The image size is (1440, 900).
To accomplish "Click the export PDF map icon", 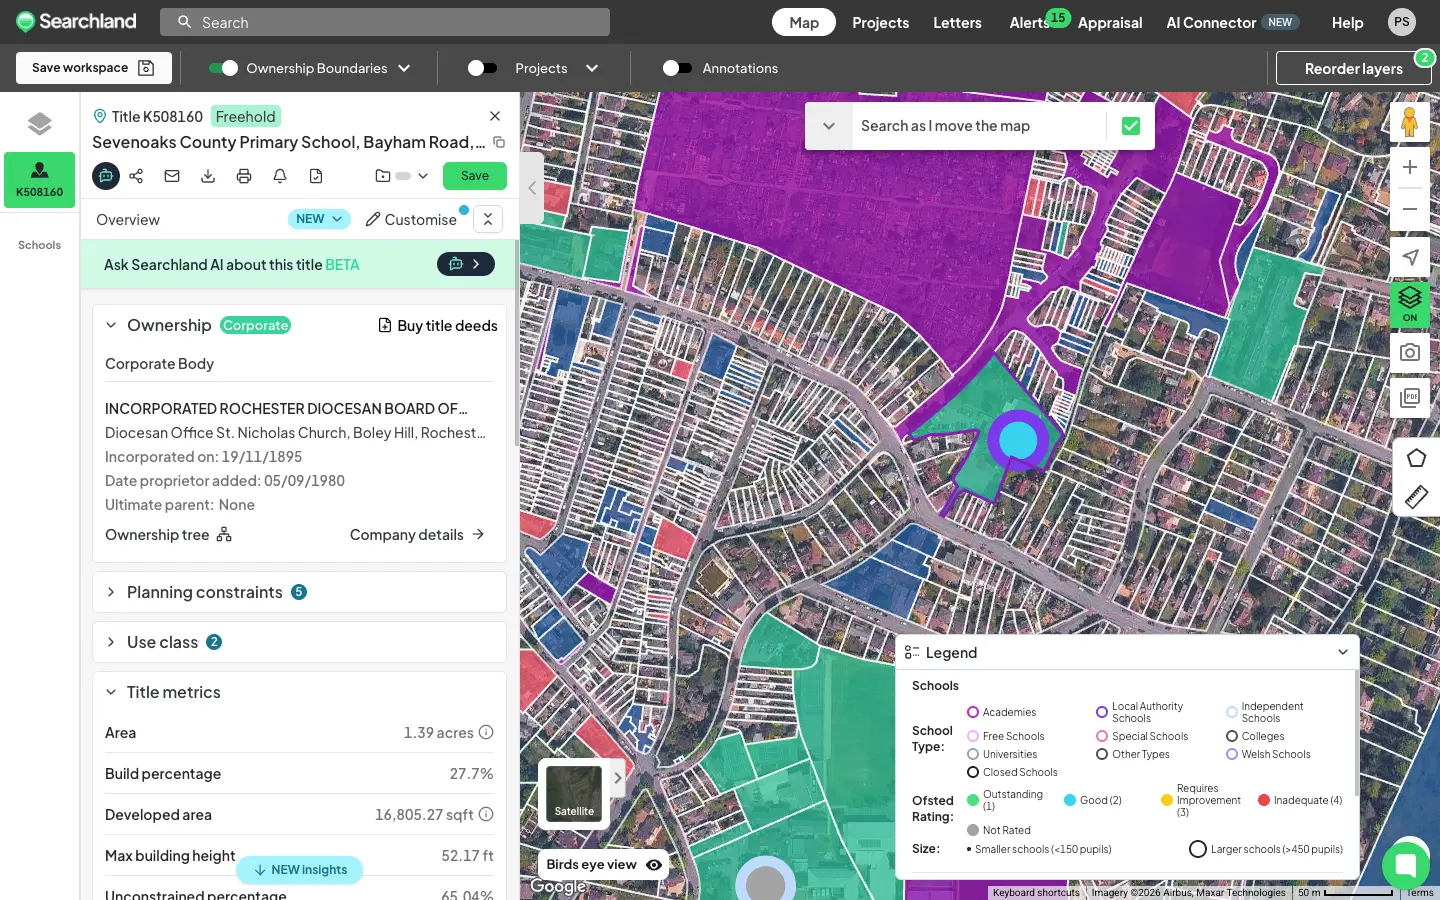I will [x=1410, y=397].
